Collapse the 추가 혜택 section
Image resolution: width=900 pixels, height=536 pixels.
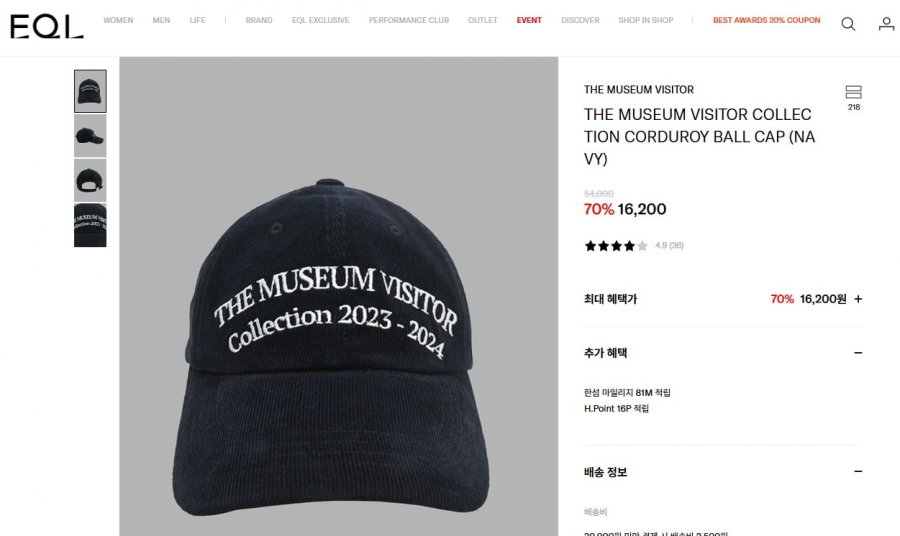858,353
